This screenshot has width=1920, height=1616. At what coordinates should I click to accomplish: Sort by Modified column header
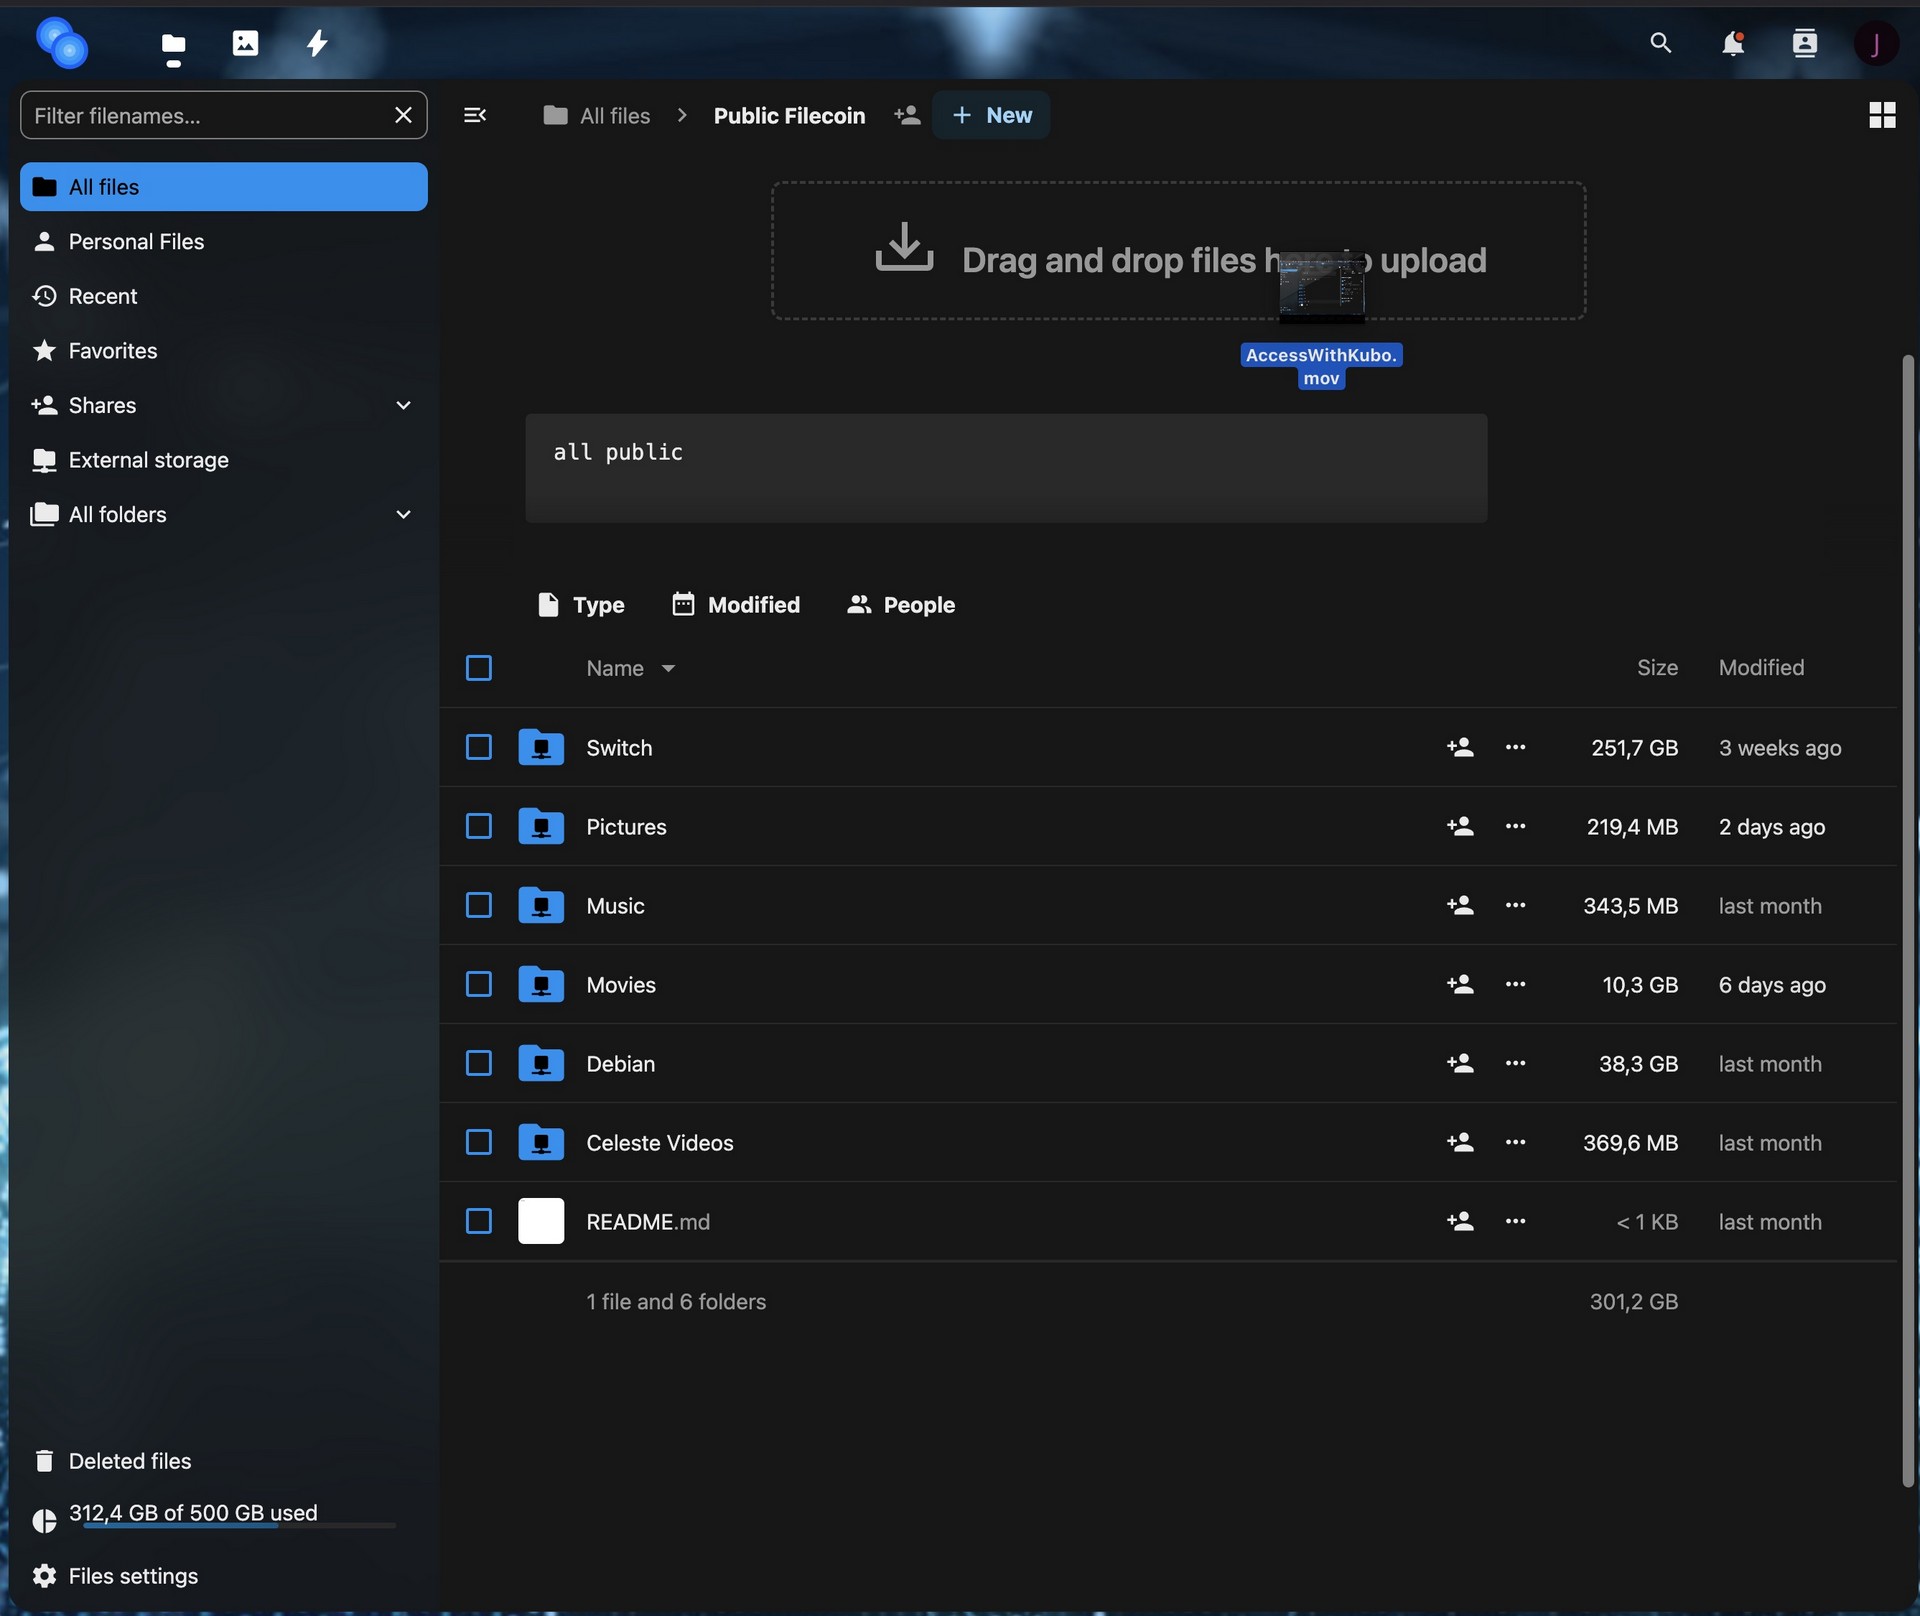point(1762,668)
